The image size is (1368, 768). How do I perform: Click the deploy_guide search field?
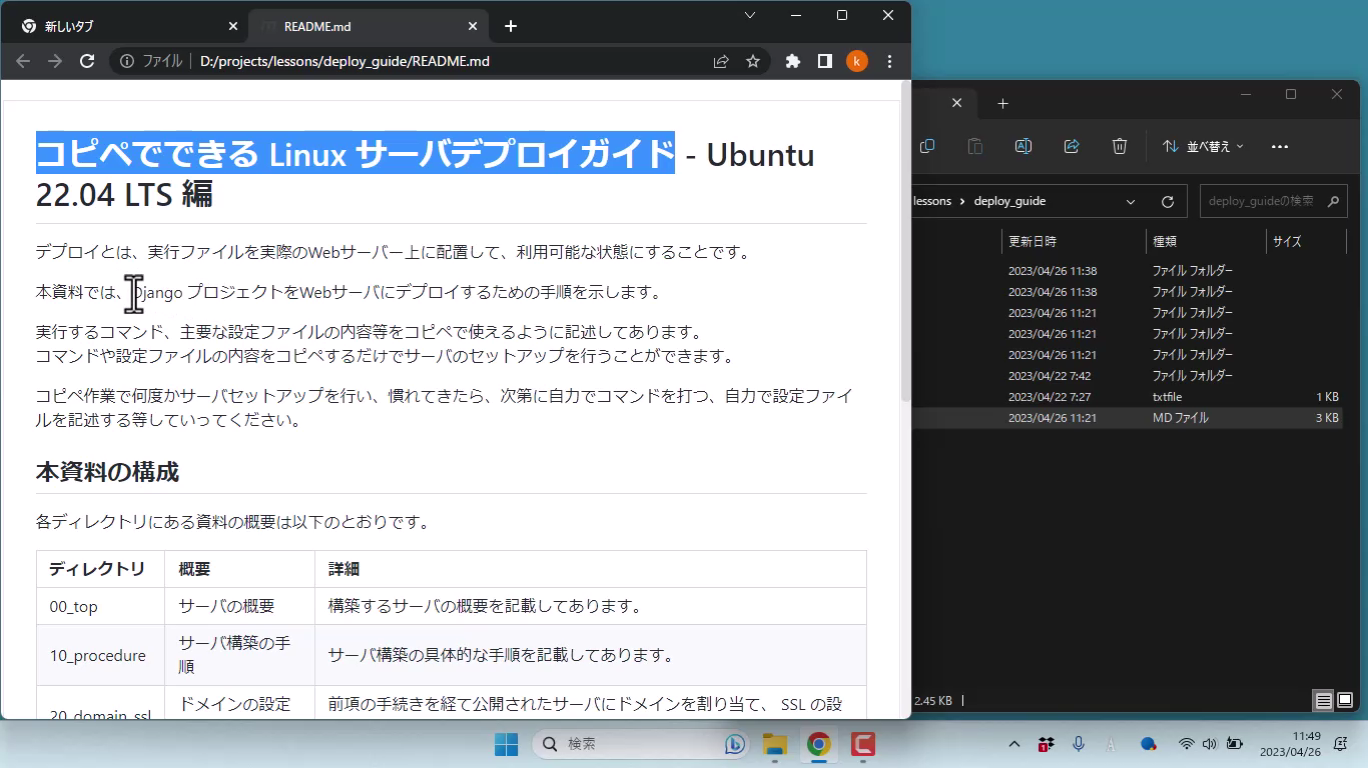pyautogui.click(x=1262, y=201)
